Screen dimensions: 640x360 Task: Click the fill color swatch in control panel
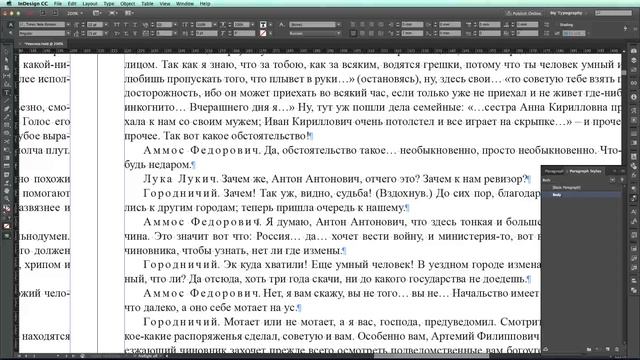pyautogui.click(x=263, y=25)
